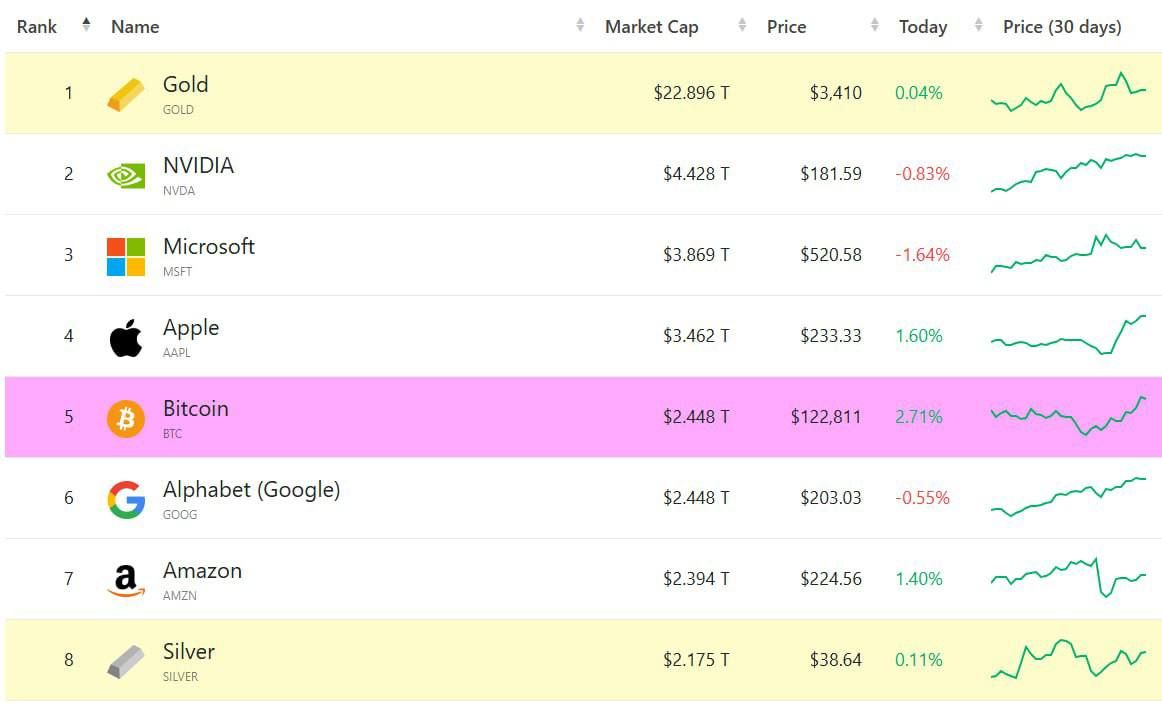Click Gold price $3,410
This screenshot has width=1162, height=705.
click(836, 93)
